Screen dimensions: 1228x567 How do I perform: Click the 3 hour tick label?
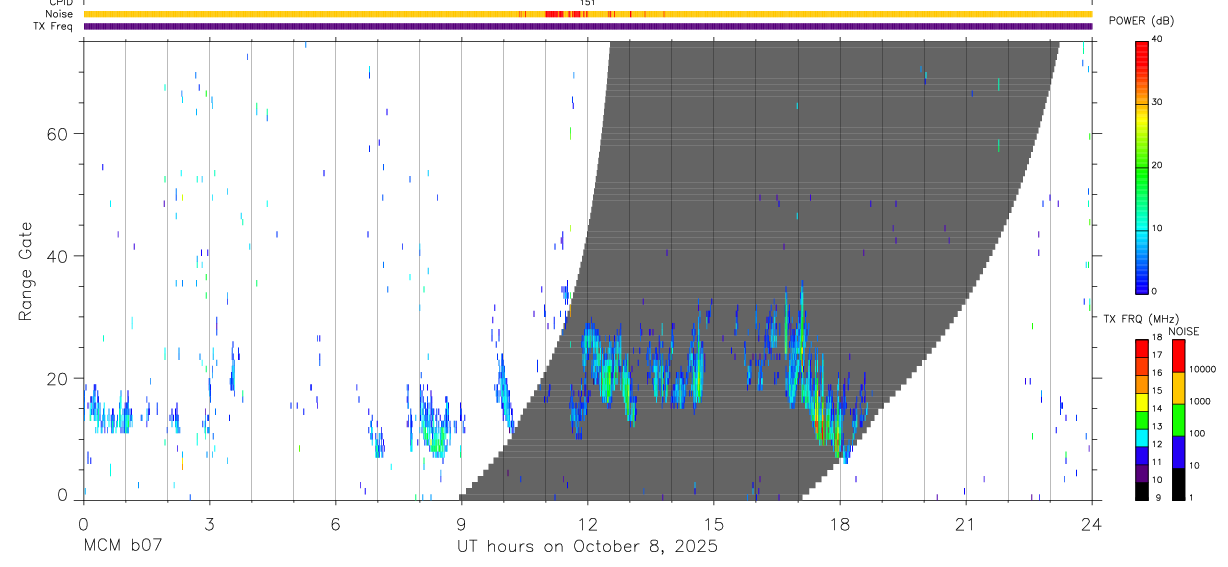[x=209, y=524]
